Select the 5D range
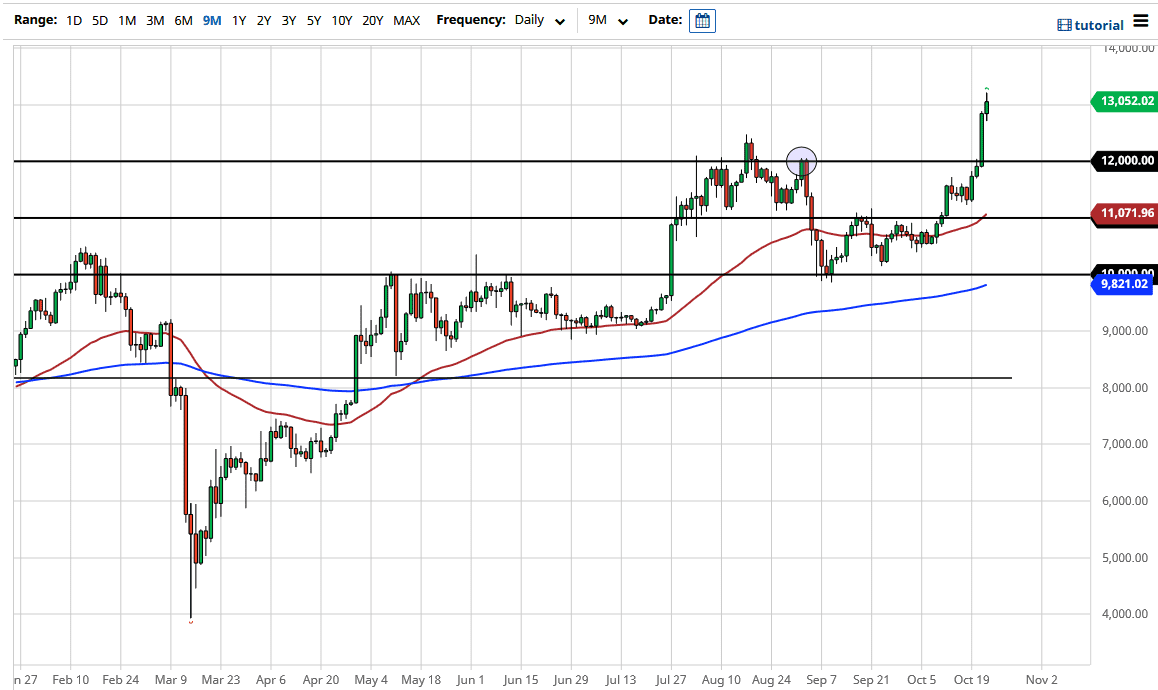Image resolution: width=1158 pixels, height=690 pixels. click(100, 21)
